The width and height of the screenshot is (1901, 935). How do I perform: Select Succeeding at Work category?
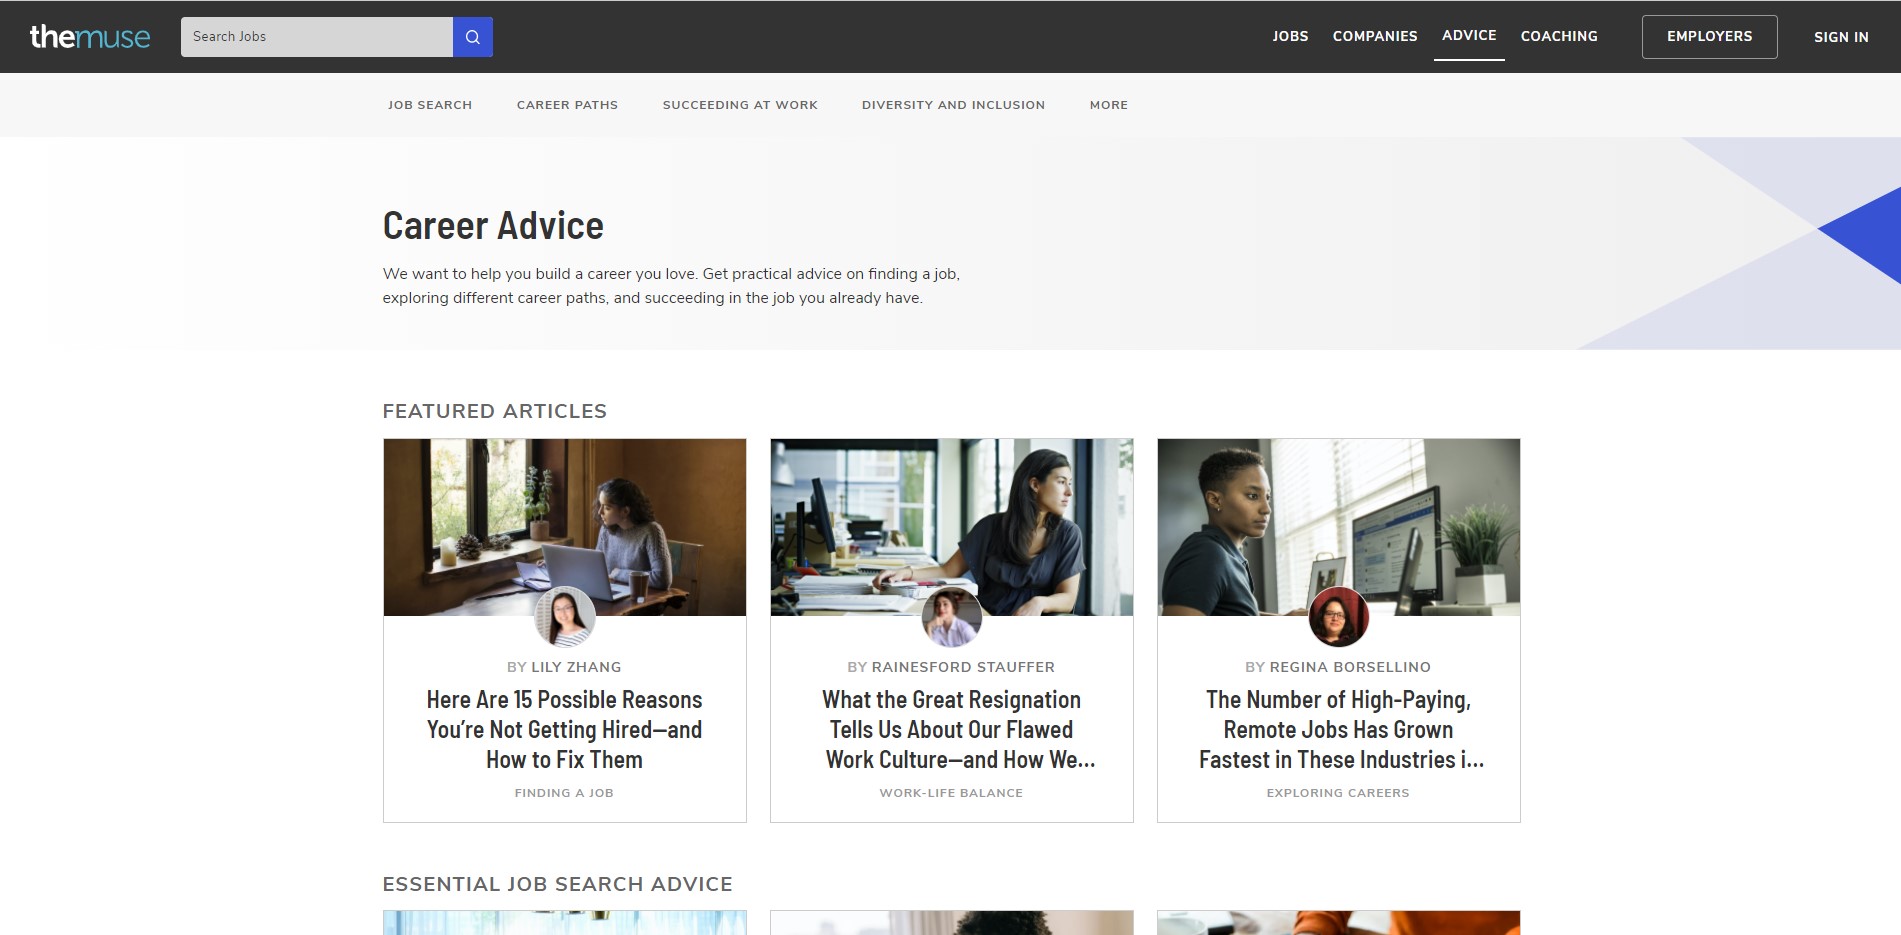740,105
